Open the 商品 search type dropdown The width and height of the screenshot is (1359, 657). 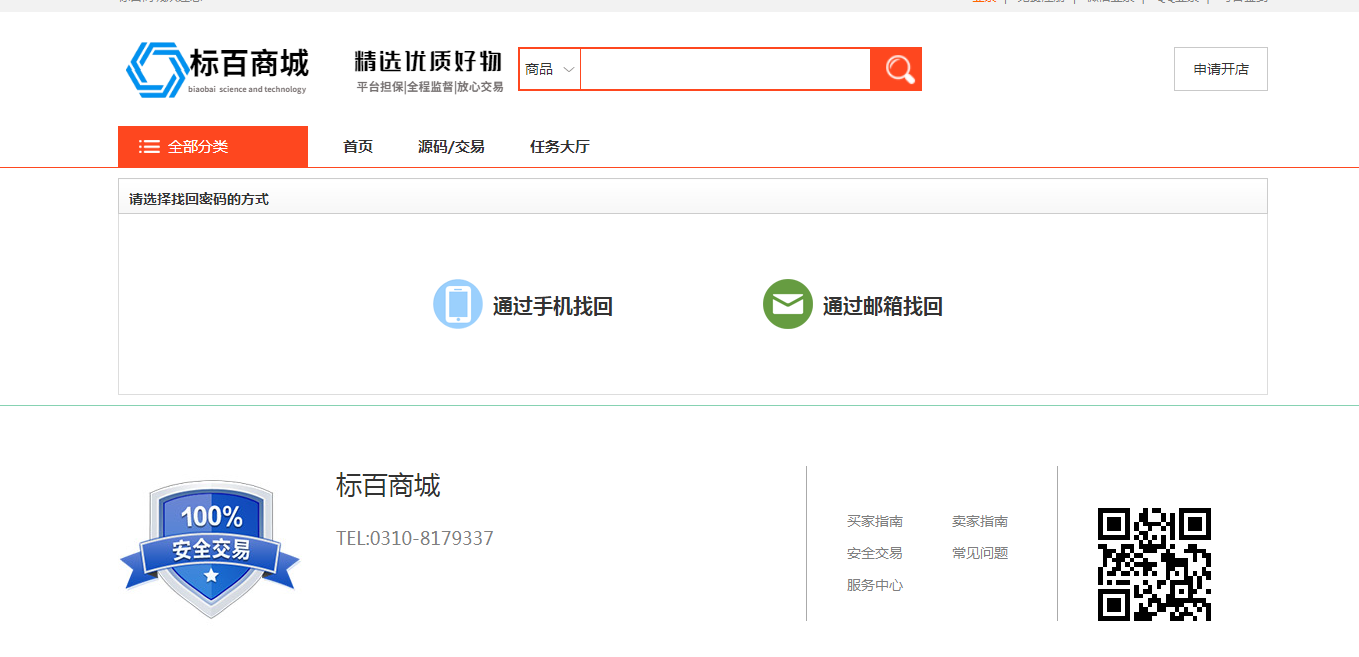click(549, 69)
